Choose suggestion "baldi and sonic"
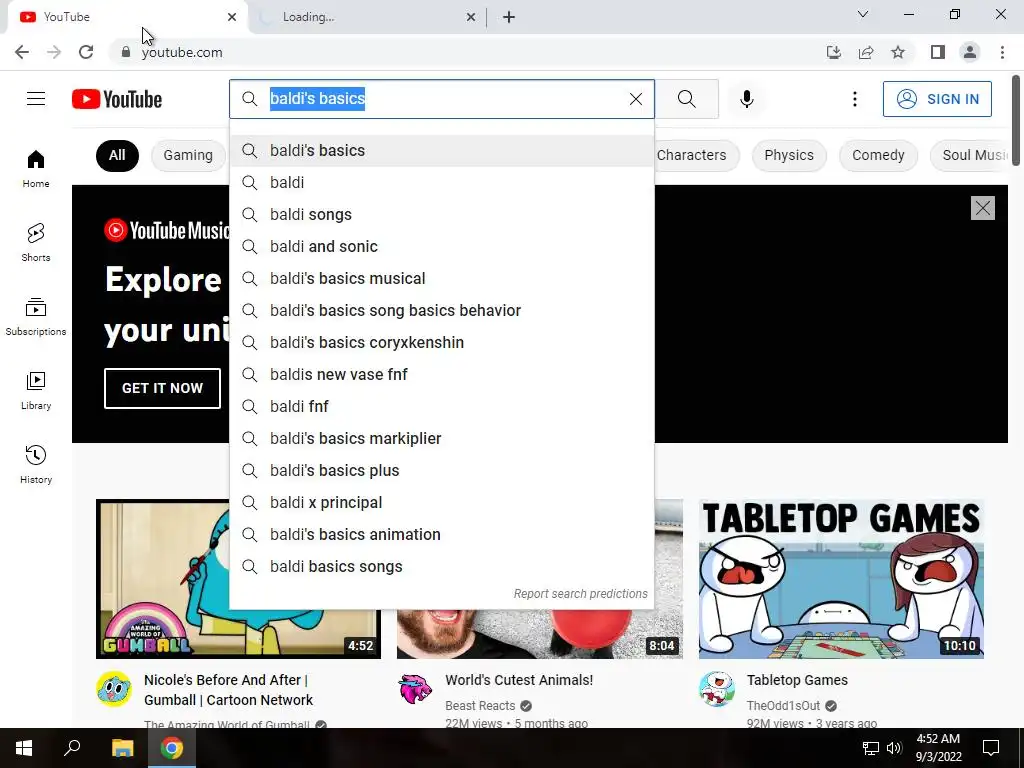Image resolution: width=1024 pixels, height=768 pixels. click(442, 247)
